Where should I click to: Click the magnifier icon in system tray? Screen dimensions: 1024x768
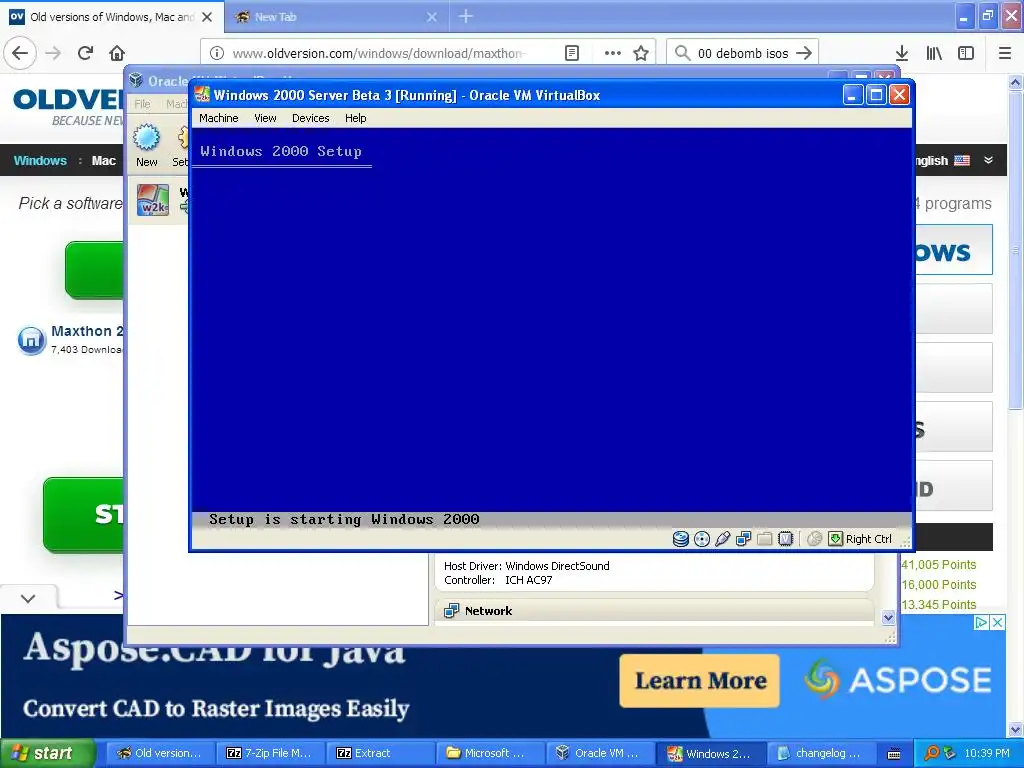pyautogui.click(x=932, y=753)
